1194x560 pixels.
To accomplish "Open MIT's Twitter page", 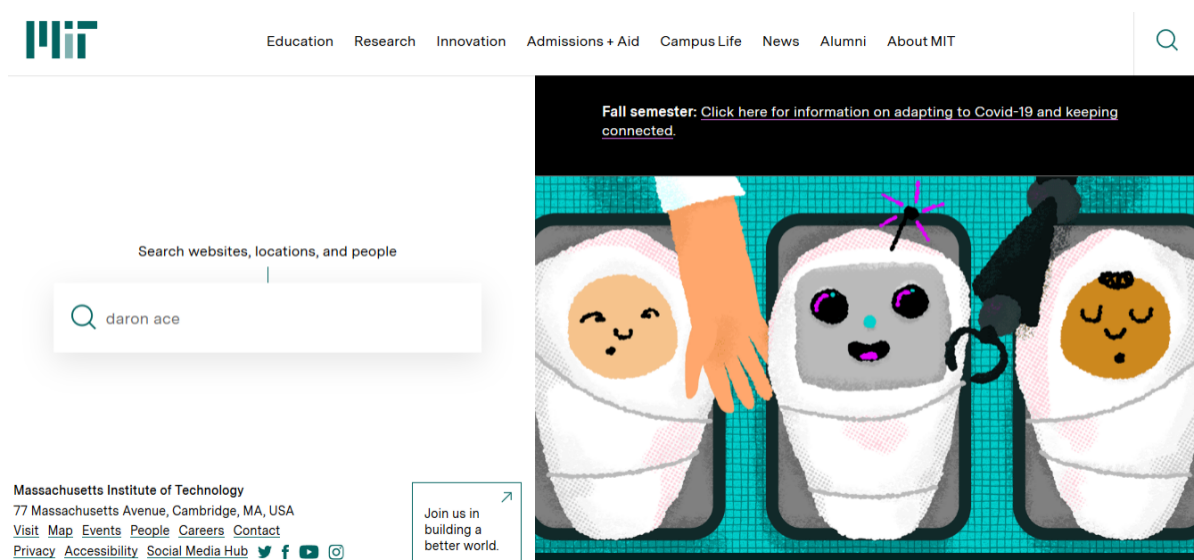I will pyautogui.click(x=265, y=552).
